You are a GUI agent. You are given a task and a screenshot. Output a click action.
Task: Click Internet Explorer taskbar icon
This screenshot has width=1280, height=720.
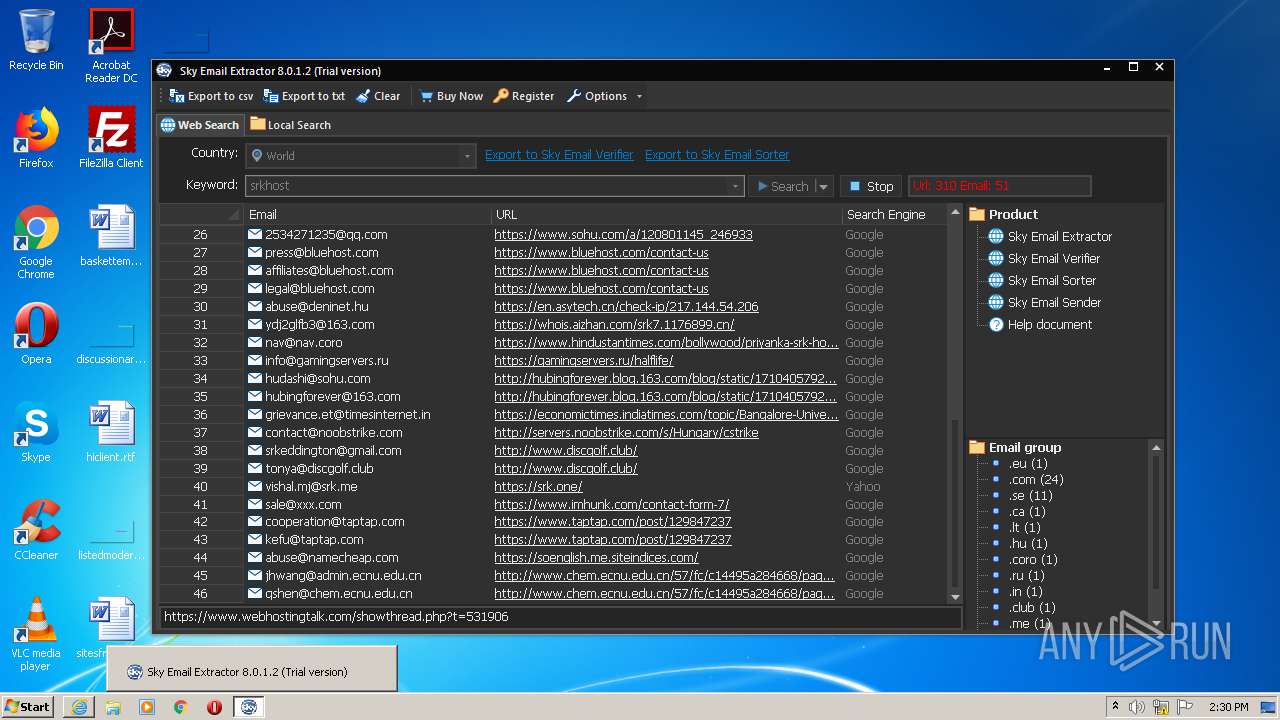point(79,707)
